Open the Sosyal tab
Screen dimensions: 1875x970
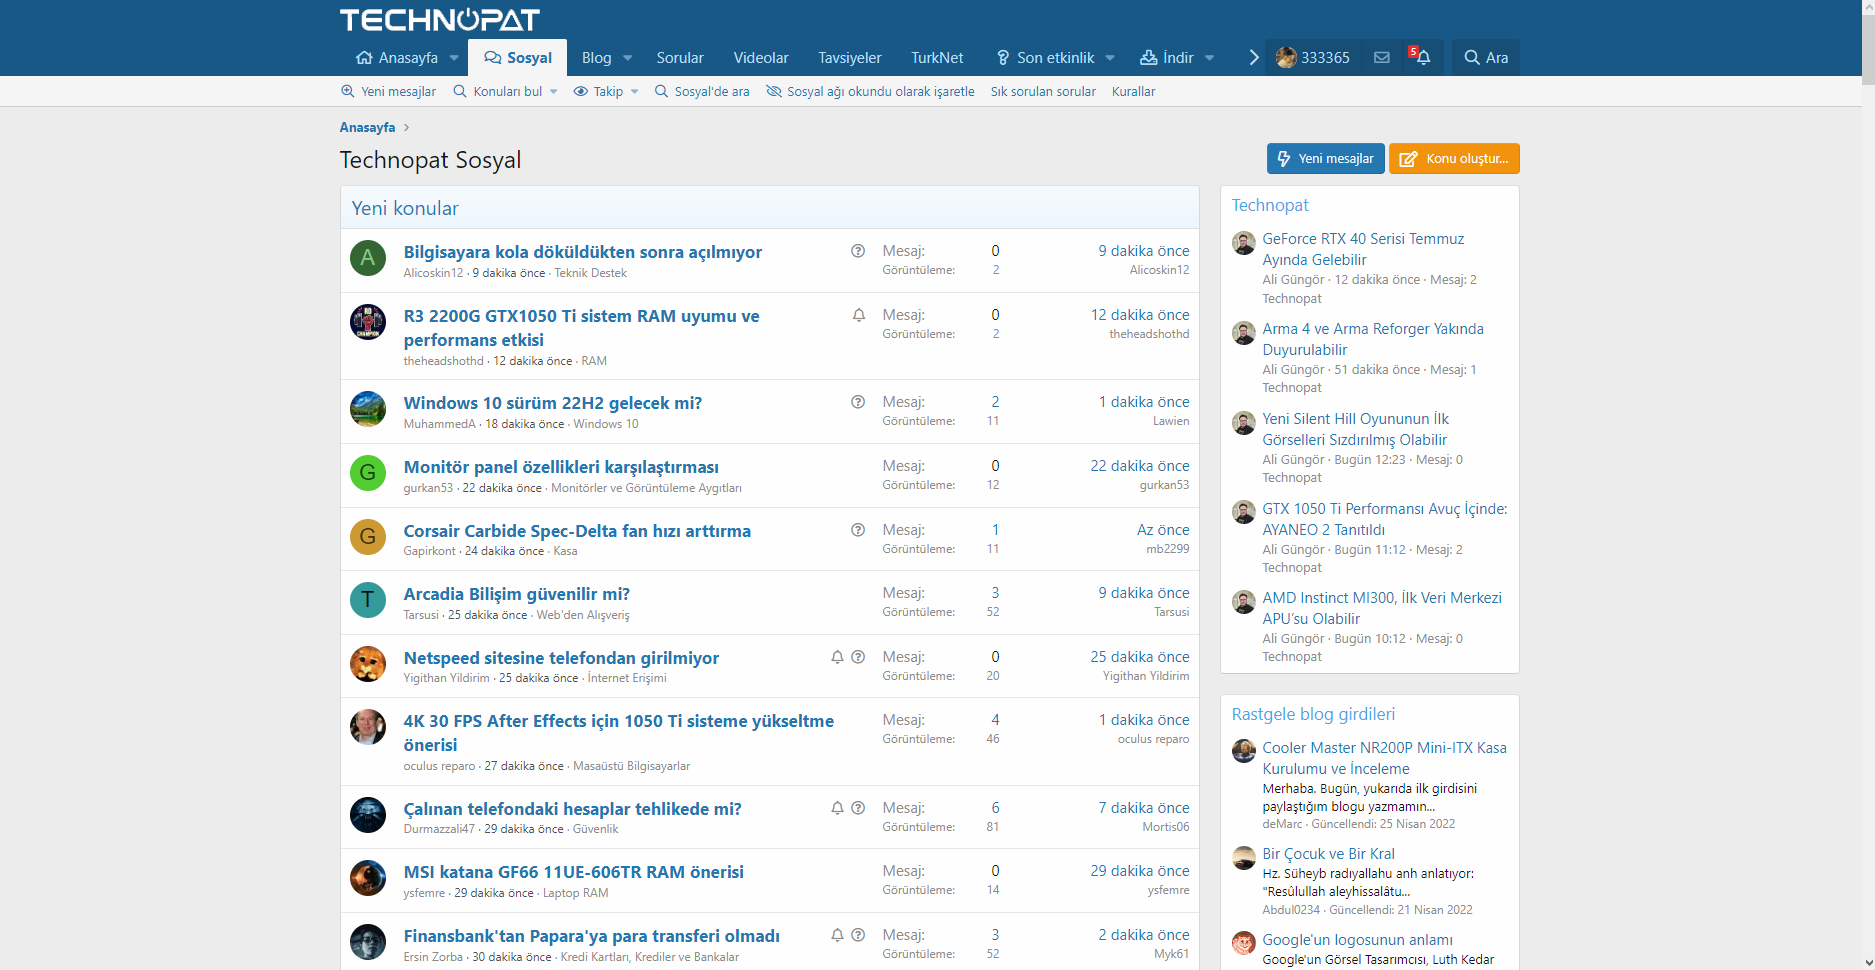[x=518, y=58]
